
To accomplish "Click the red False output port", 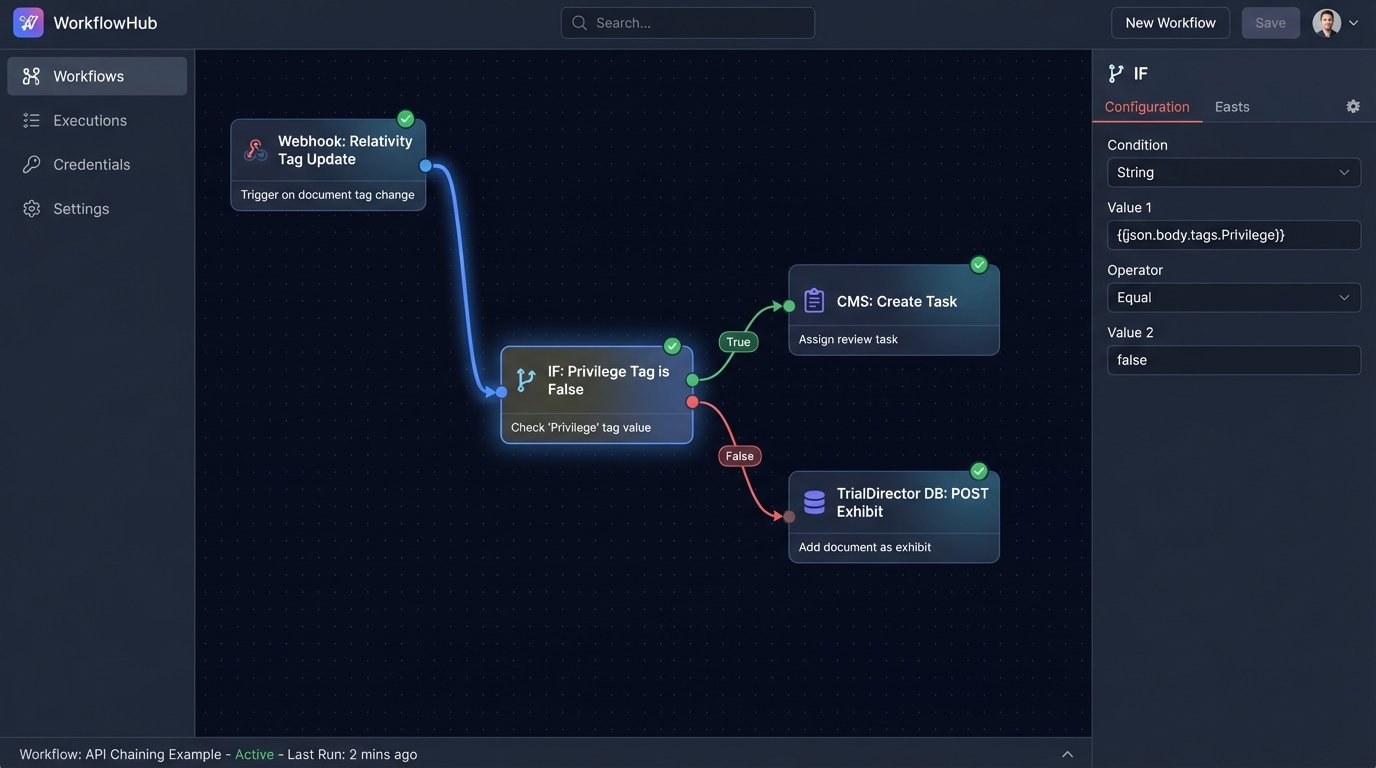I will tap(692, 402).
